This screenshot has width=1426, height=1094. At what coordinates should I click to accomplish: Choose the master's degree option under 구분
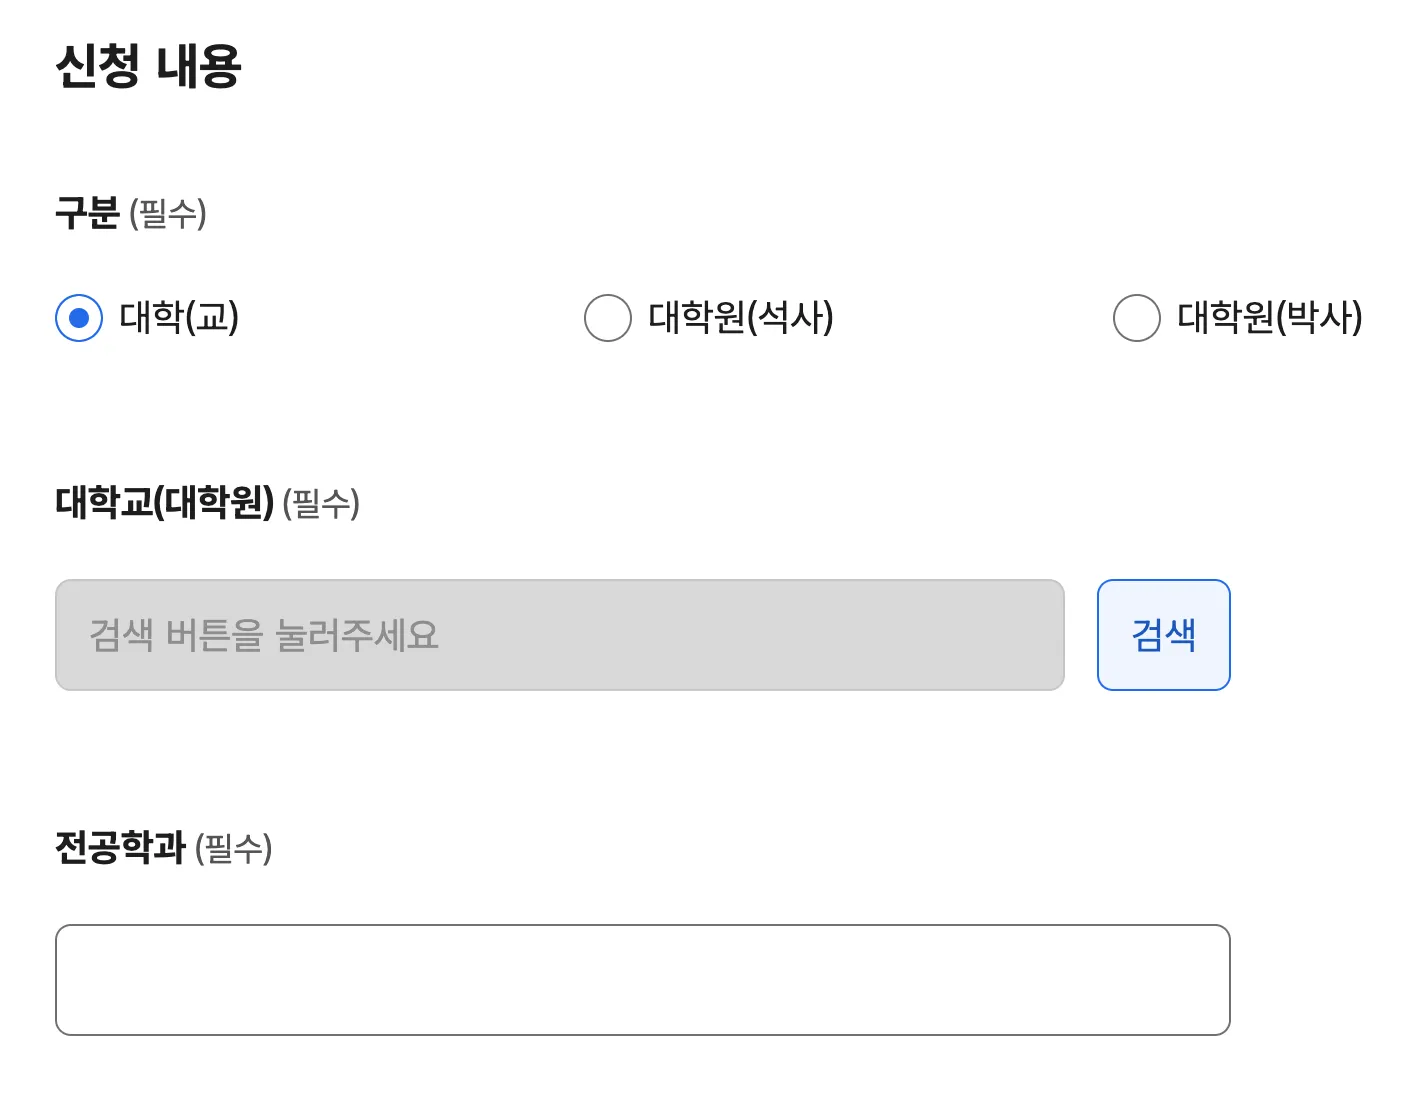point(607,318)
